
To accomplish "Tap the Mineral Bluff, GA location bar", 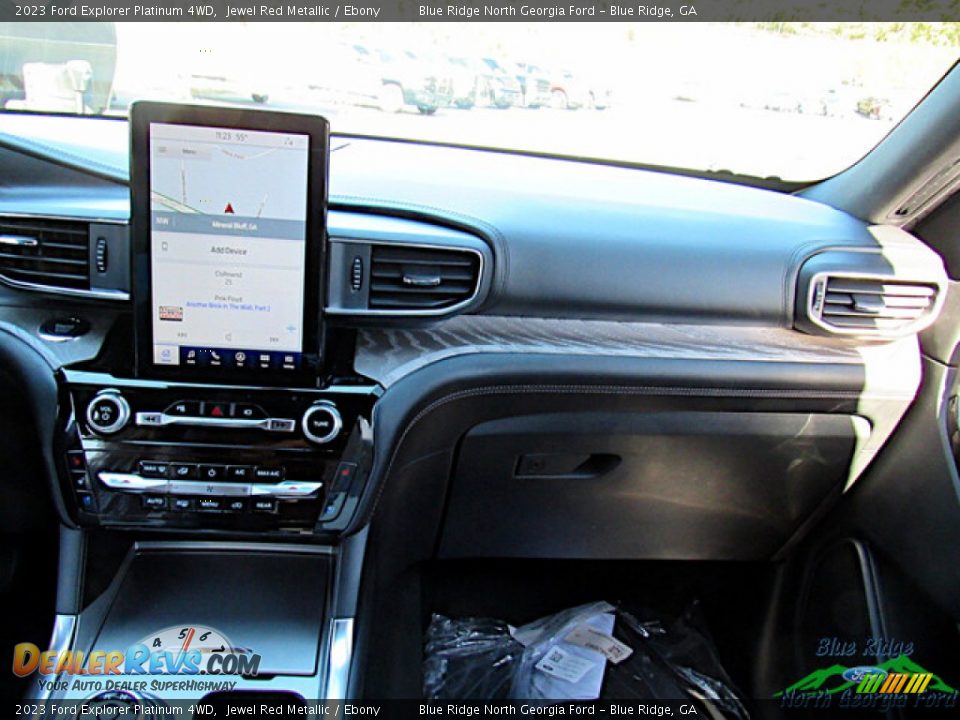I will 228,225.
